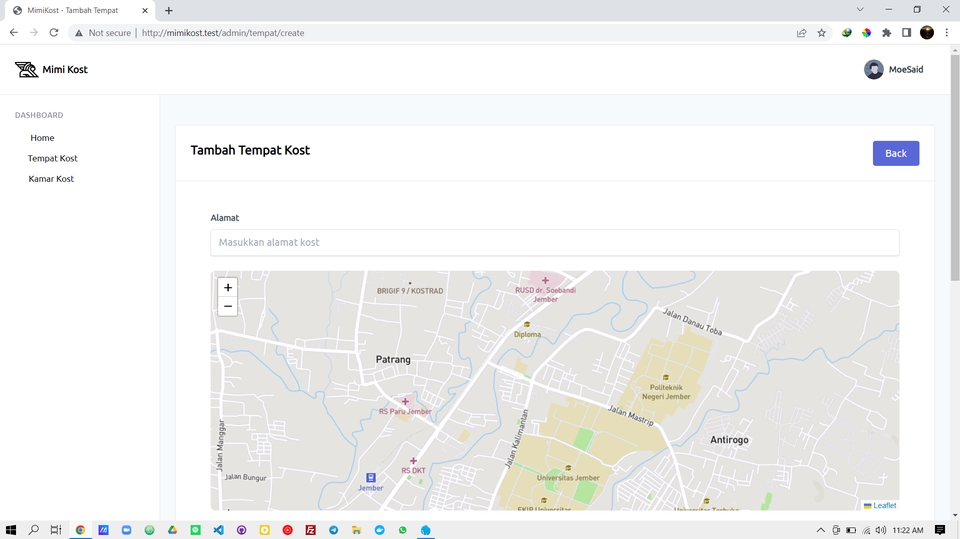
Task: Open a new browser tab
Action: tap(168, 10)
